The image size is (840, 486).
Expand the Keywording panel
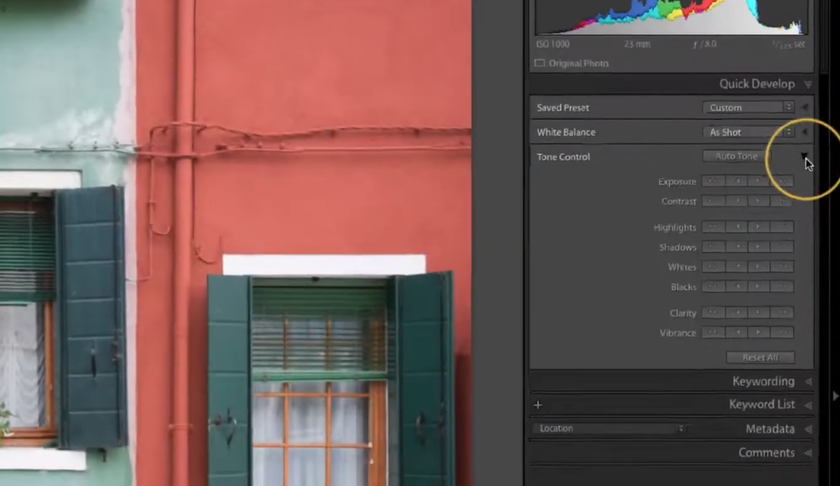point(671,382)
